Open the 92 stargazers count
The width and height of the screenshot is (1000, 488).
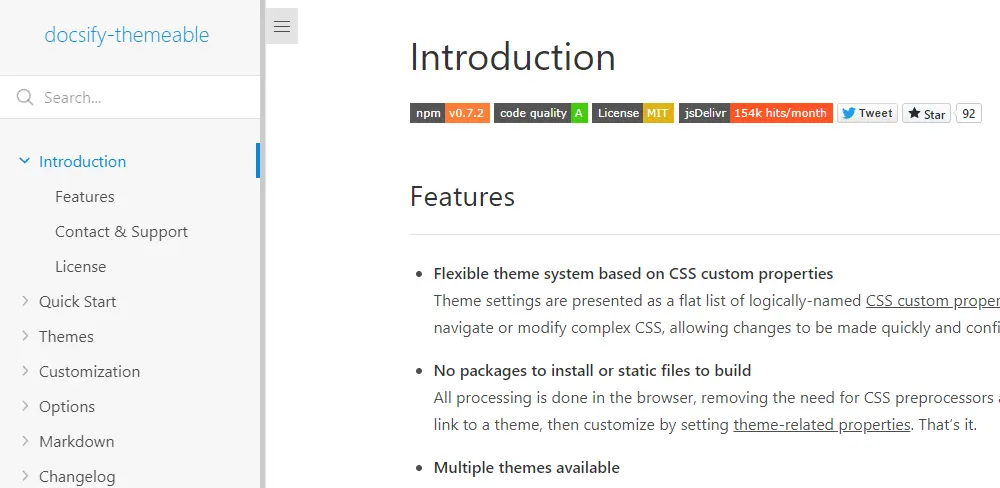pyautogui.click(x=969, y=114)
